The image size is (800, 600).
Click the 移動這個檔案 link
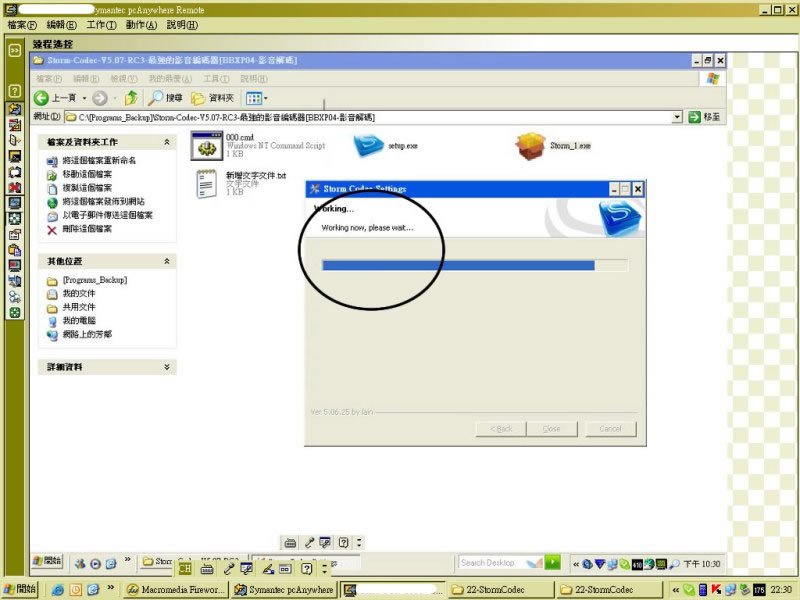(87, 174)
